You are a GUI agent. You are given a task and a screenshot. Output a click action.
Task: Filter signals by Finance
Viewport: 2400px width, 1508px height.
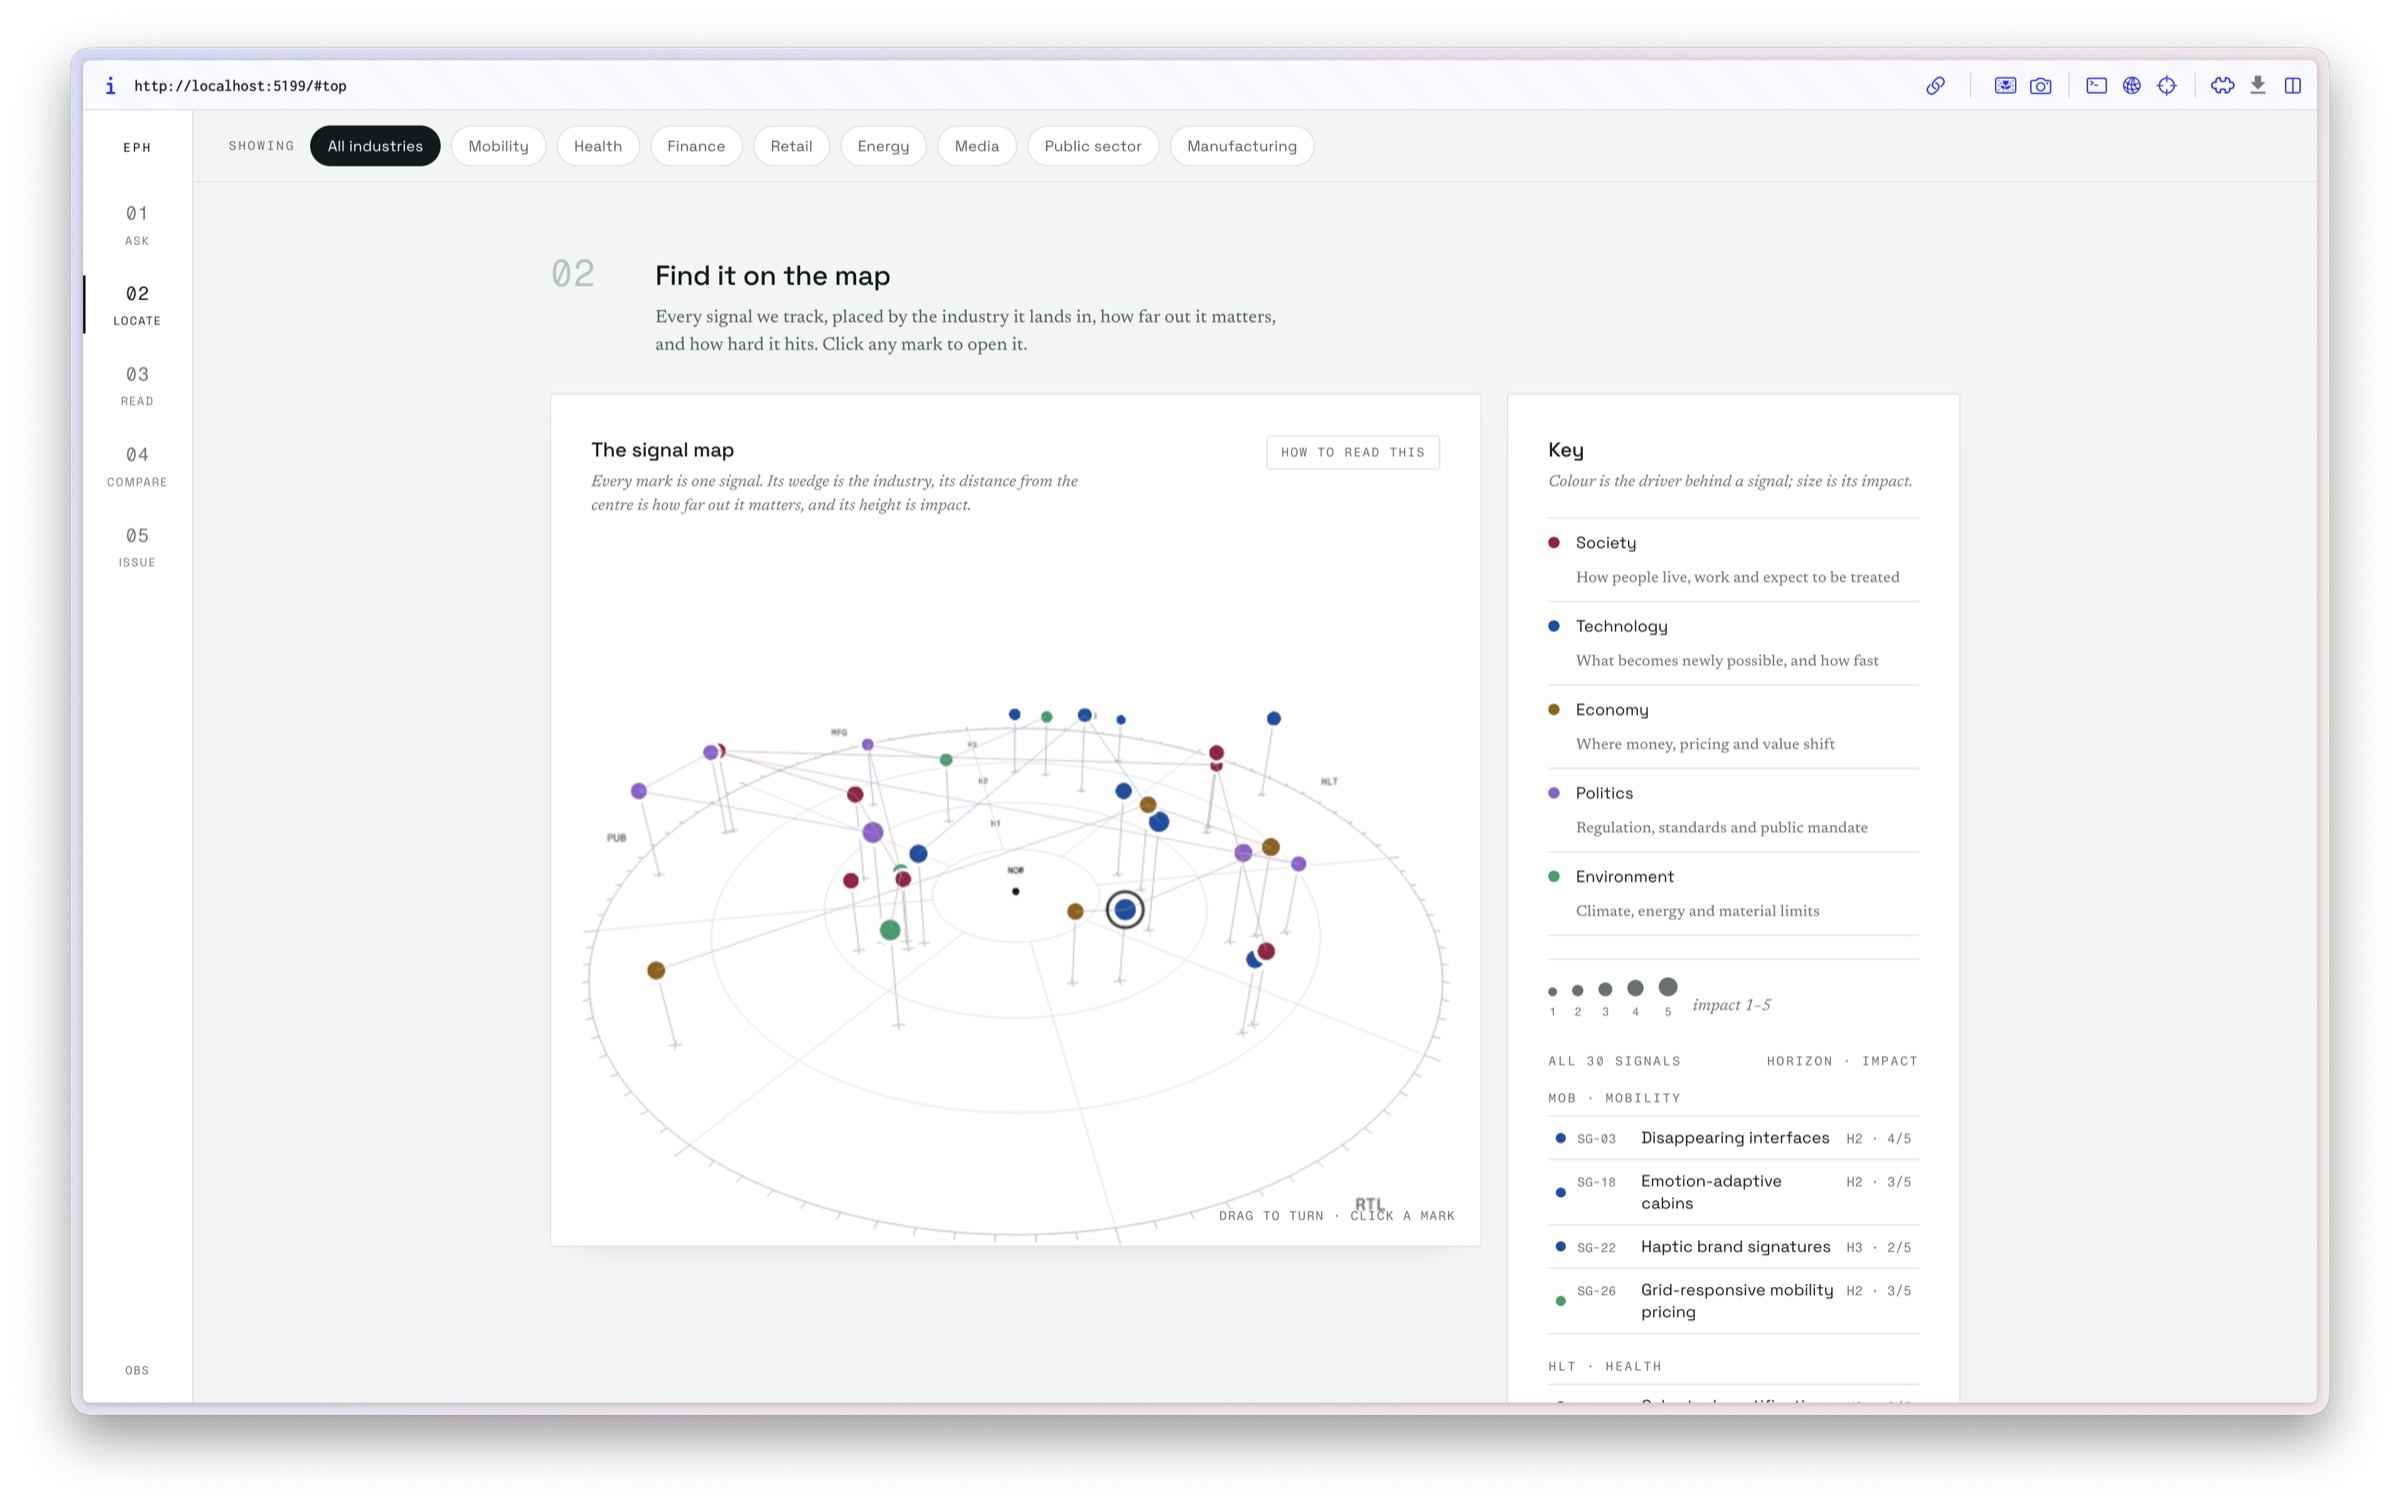click(696, 146)
